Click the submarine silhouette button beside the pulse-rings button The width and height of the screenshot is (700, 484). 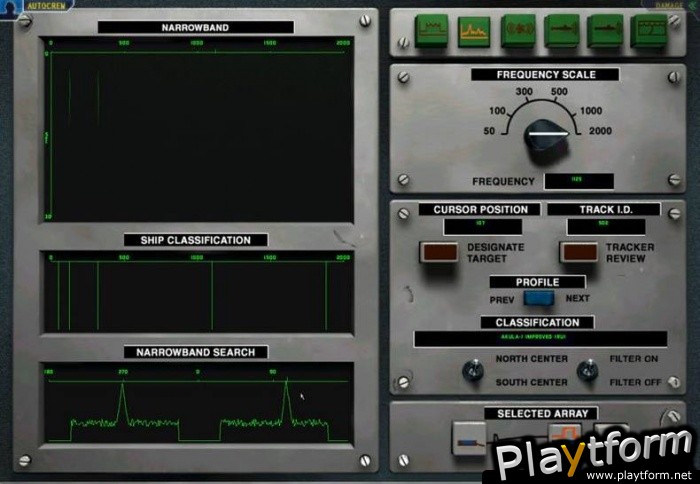562,30
